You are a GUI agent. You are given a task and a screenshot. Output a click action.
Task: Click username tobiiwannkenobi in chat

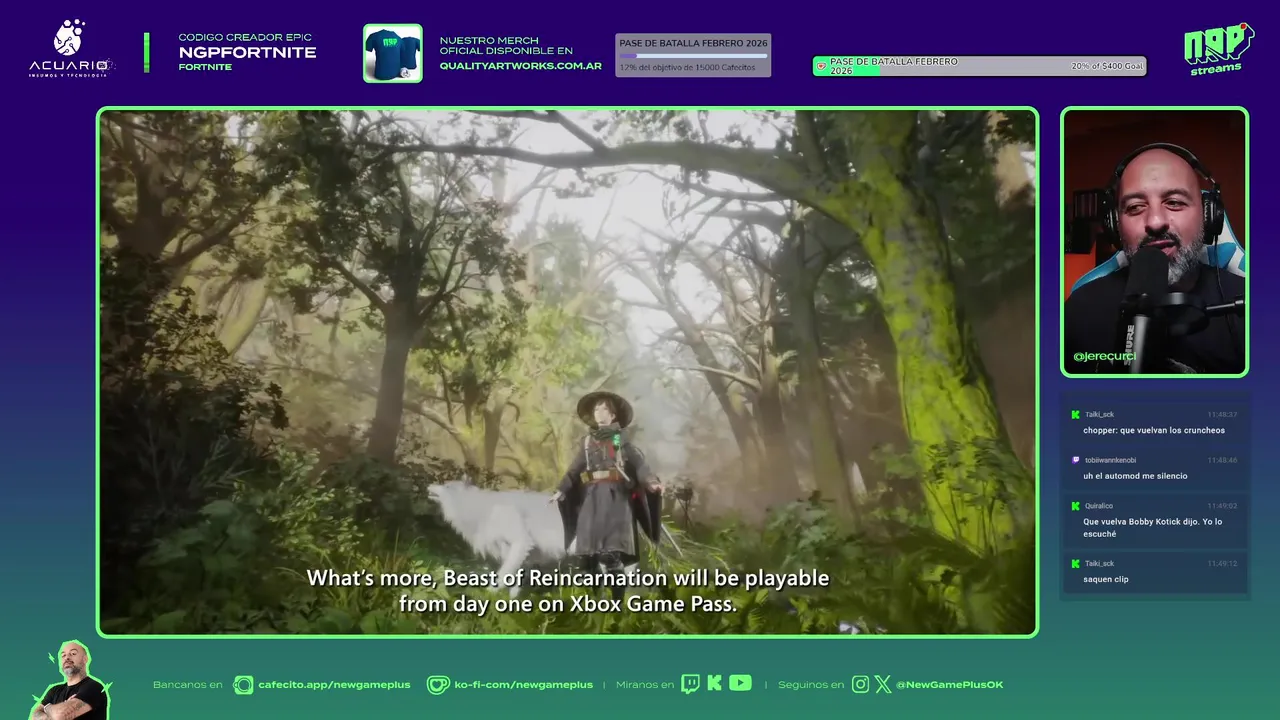(x=1111, y=460)
